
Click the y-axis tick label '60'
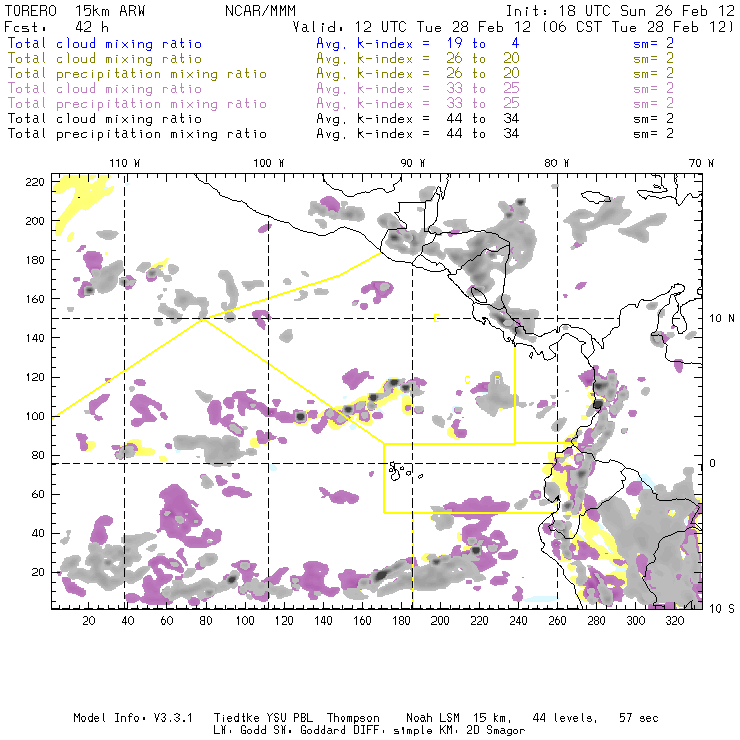click(x=38, y=494)
